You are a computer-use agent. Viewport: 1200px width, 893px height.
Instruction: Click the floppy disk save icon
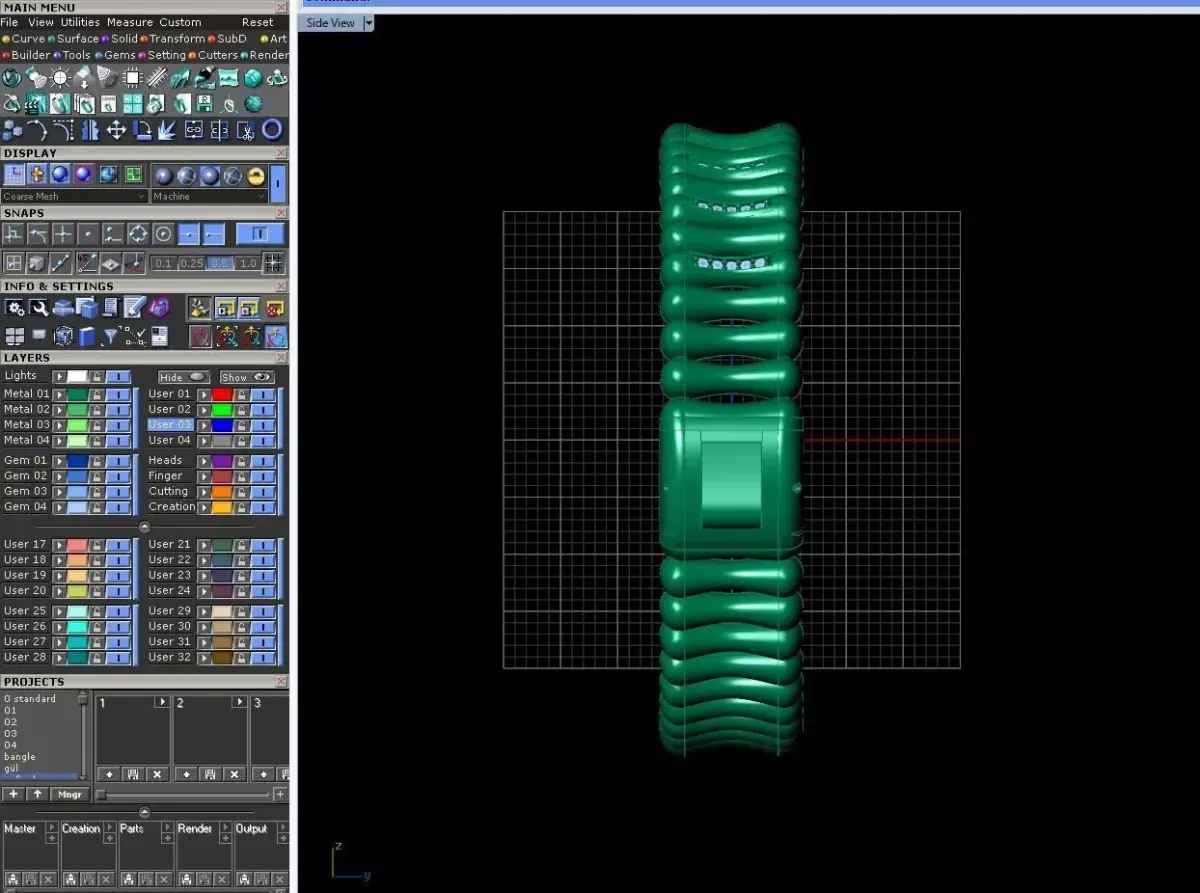[205, 104]
